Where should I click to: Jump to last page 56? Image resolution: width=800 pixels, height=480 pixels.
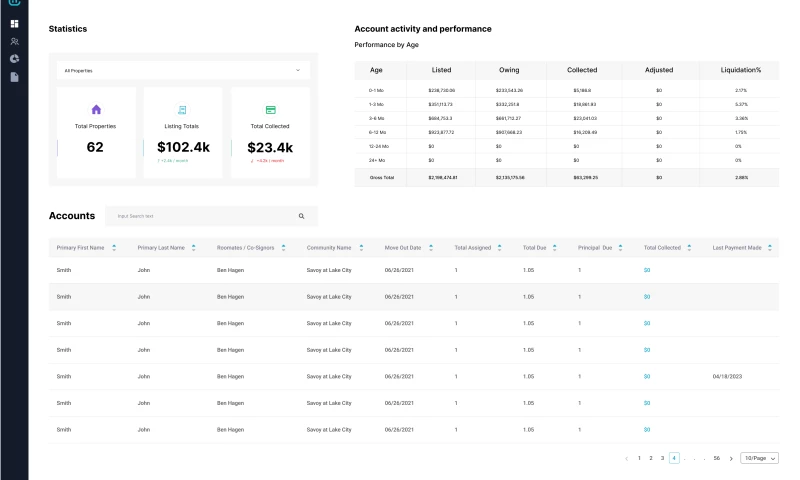click(716, 458)
